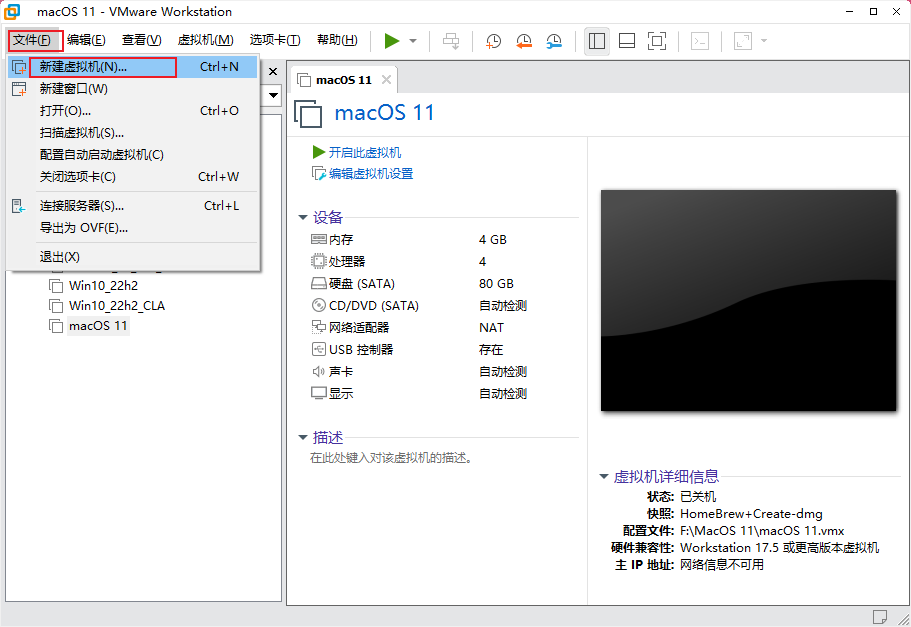Screen dimensions: 911x627
Task: Choose 打开(O)... menu entry
Action: [x=134, y=111]
